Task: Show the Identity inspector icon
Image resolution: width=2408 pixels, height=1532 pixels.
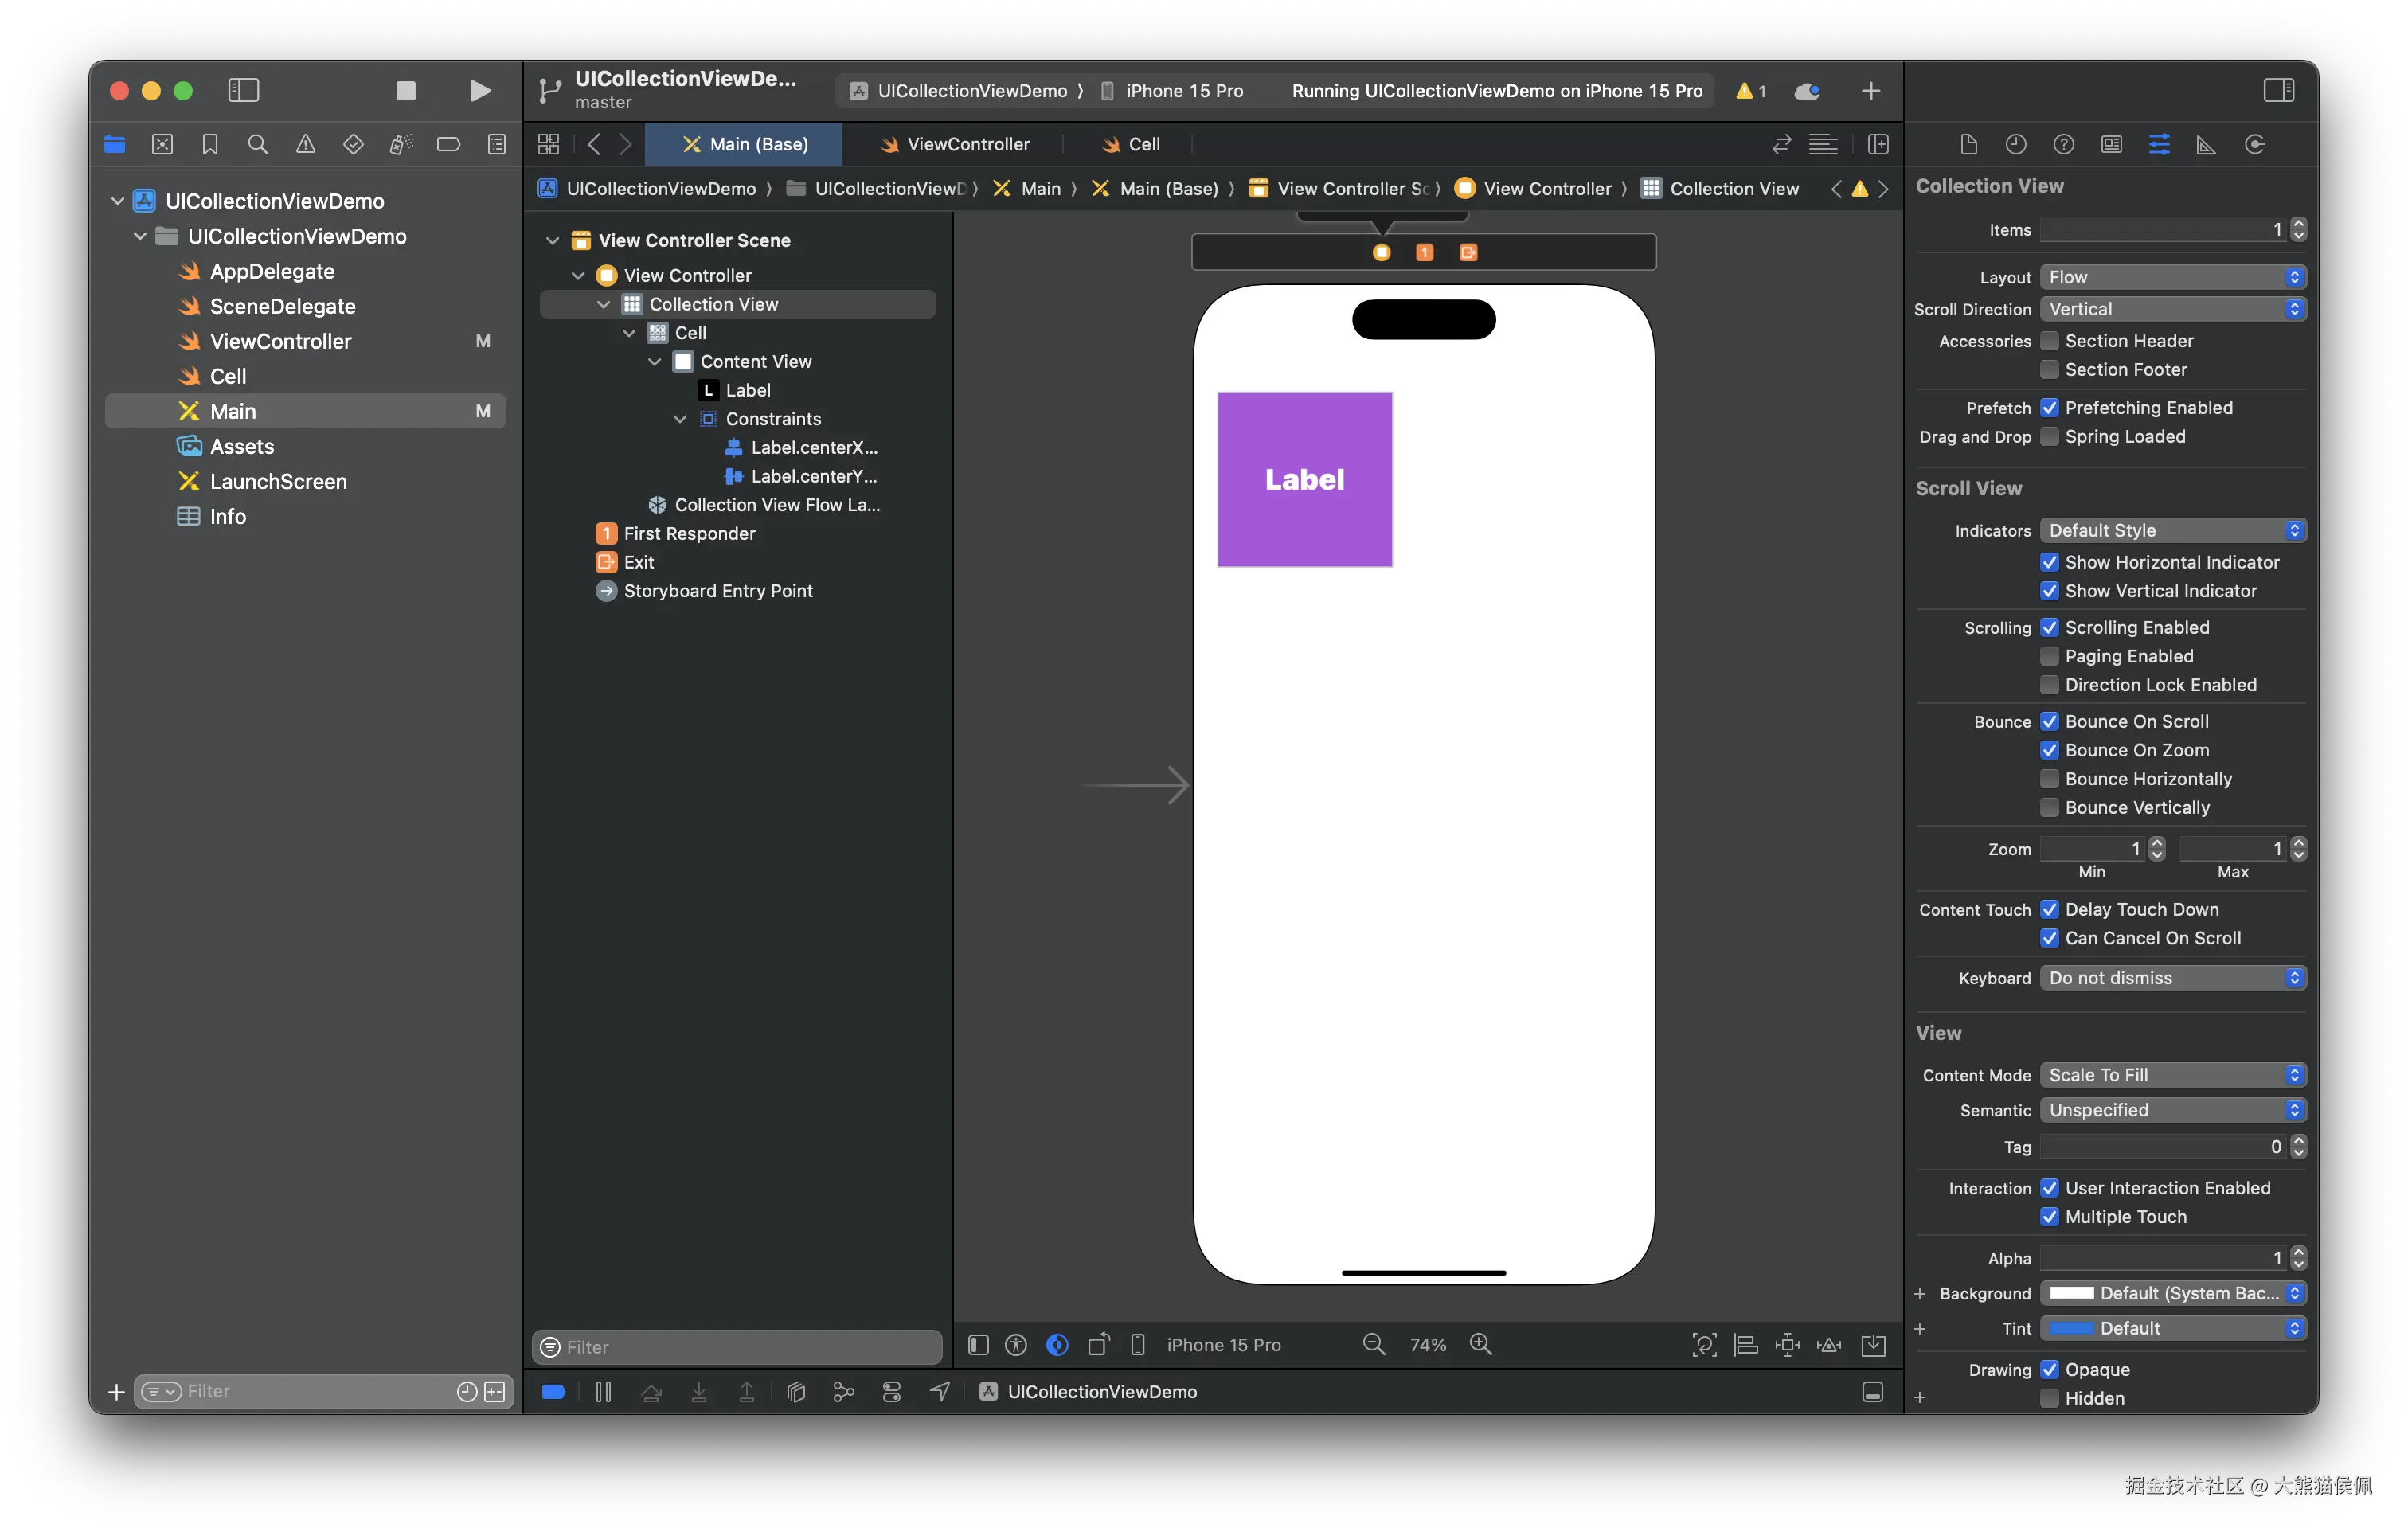Action: [x=2111, y=145]
